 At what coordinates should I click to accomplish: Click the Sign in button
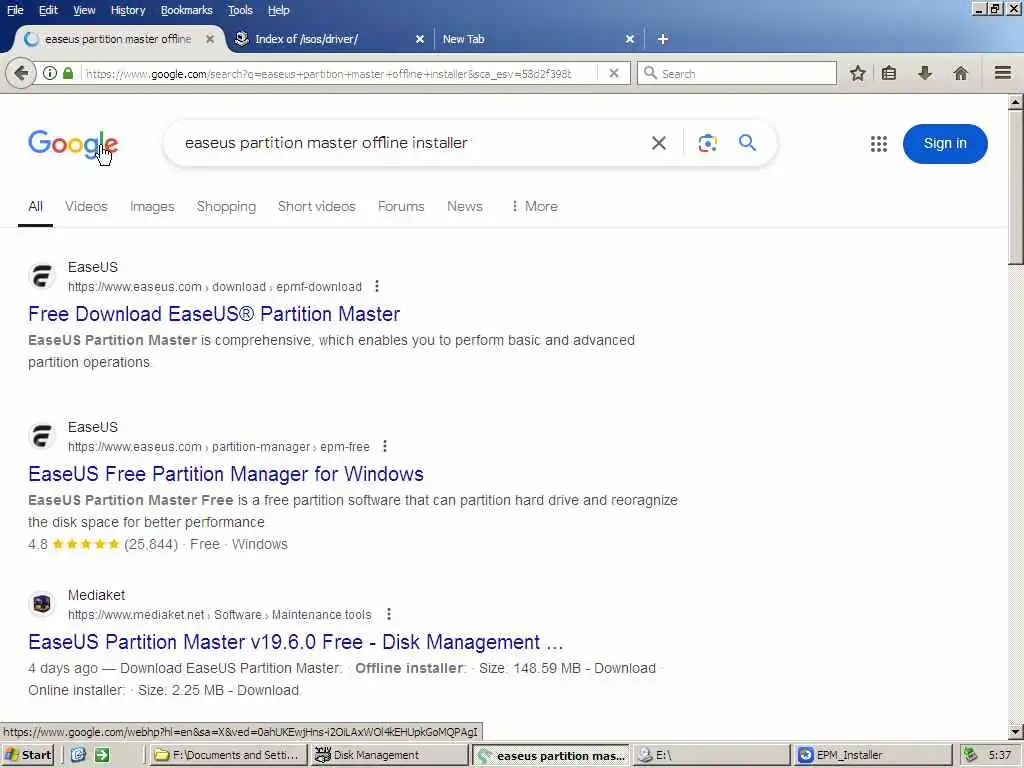(x=945, y=144)
